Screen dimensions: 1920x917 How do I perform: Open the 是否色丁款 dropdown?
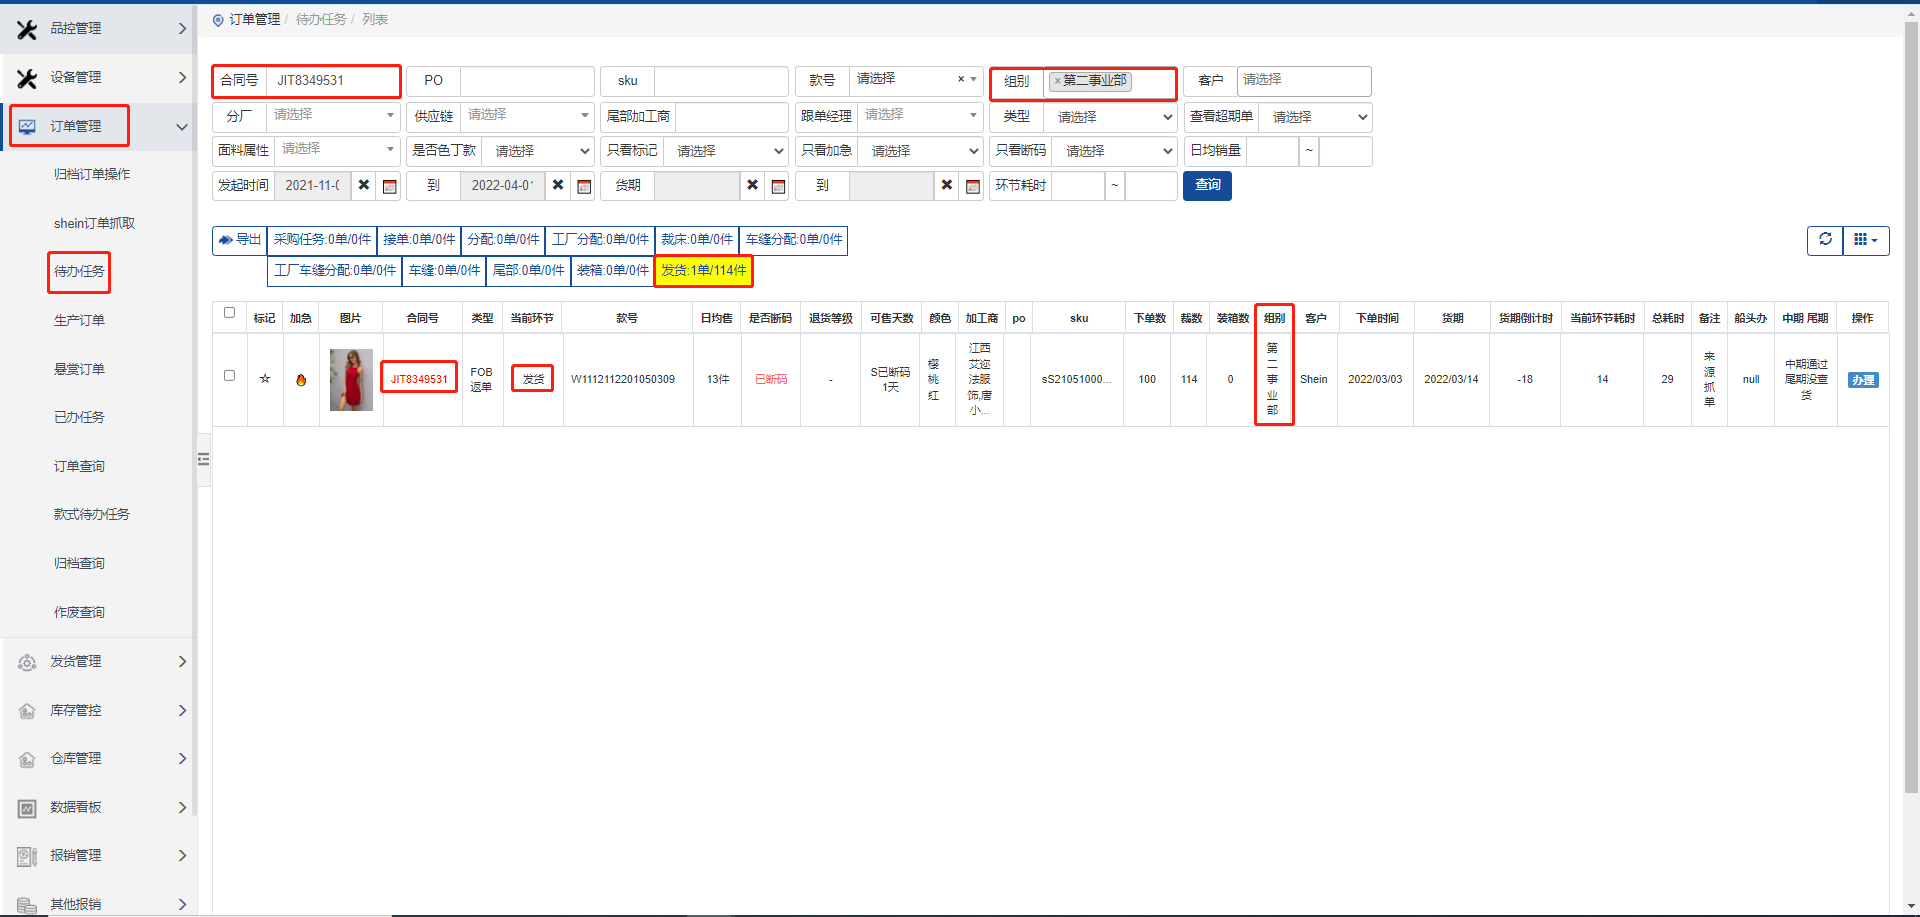click(538, 151)
